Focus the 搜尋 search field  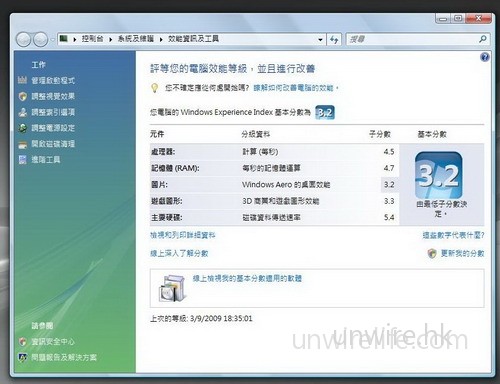tap(412, 39)
